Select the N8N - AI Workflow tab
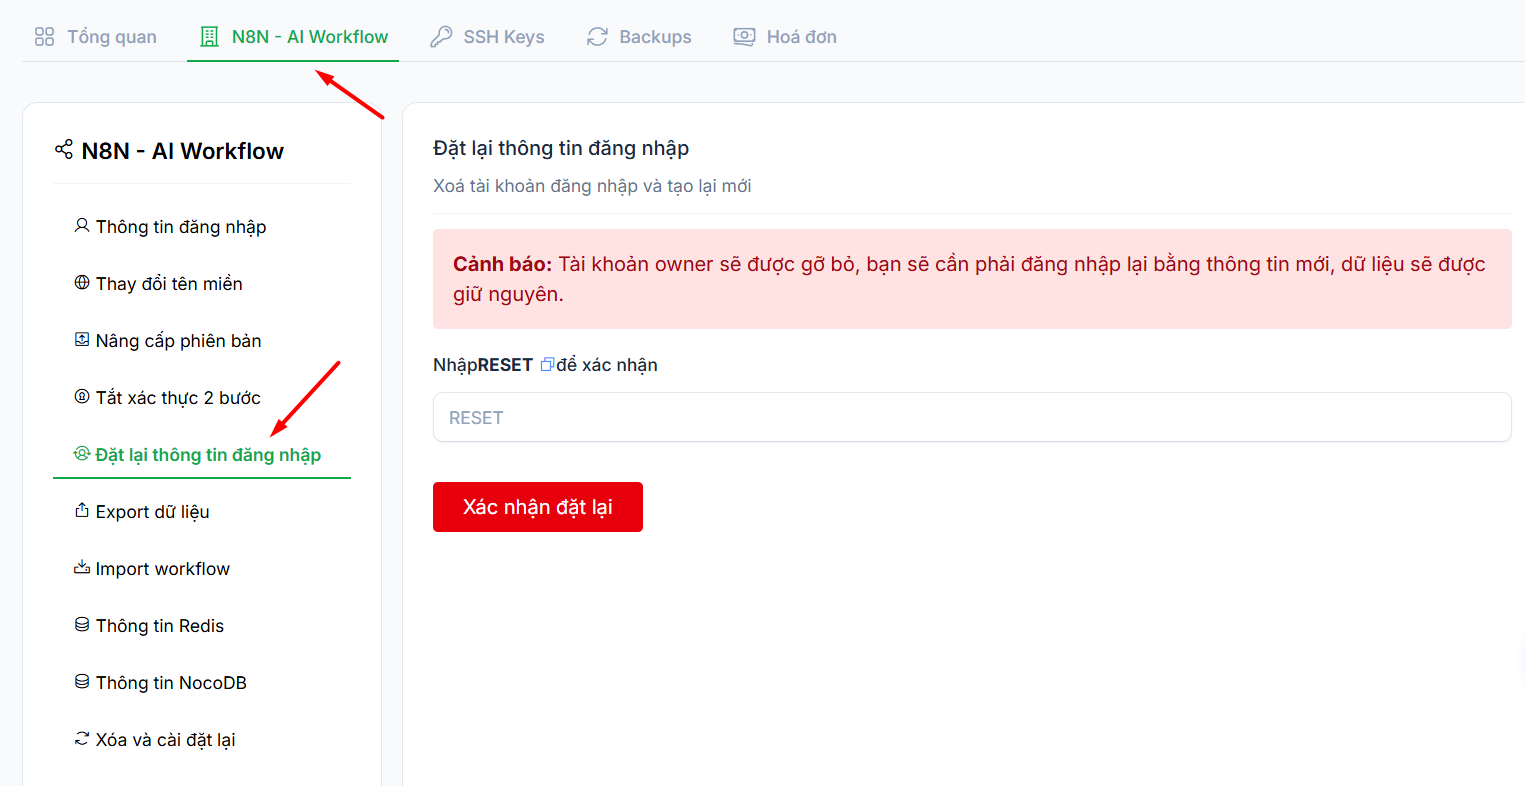The height and width of the screenshot is (786, 1525). [x=293, y=37]
